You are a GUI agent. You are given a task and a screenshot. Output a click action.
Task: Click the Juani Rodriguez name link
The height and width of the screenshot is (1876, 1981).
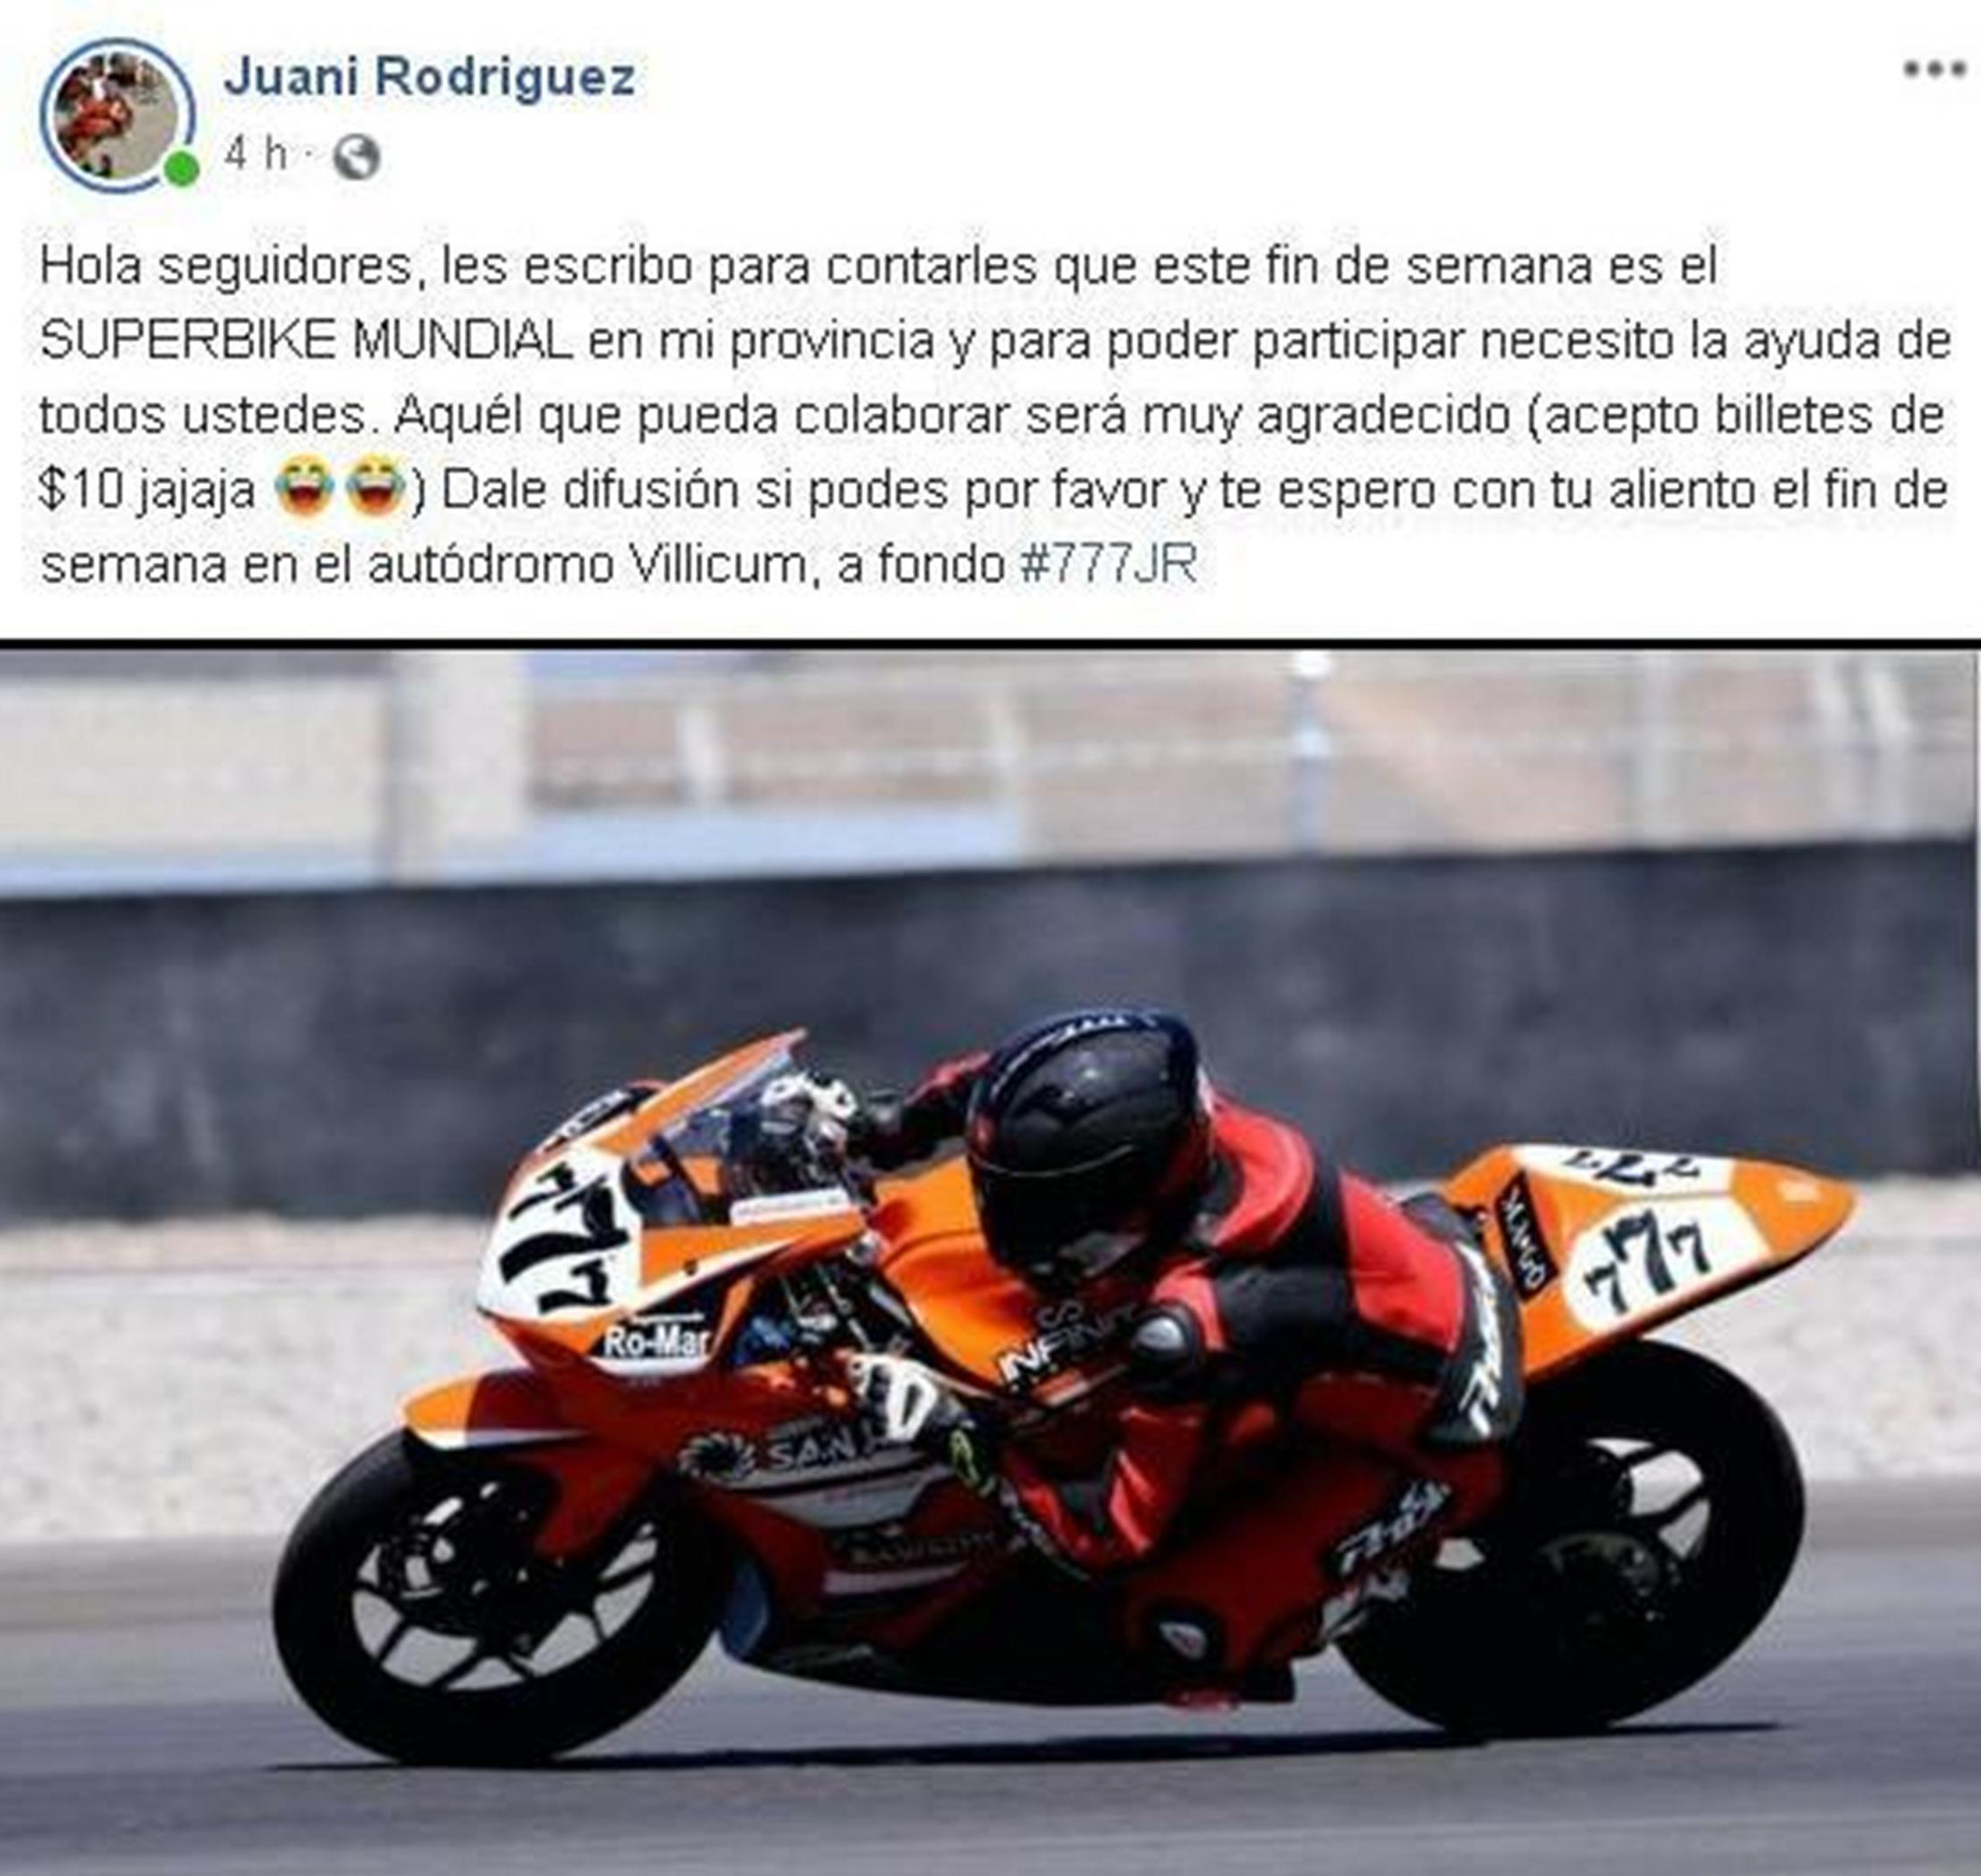pyautogui.click(x=430, y=77)
